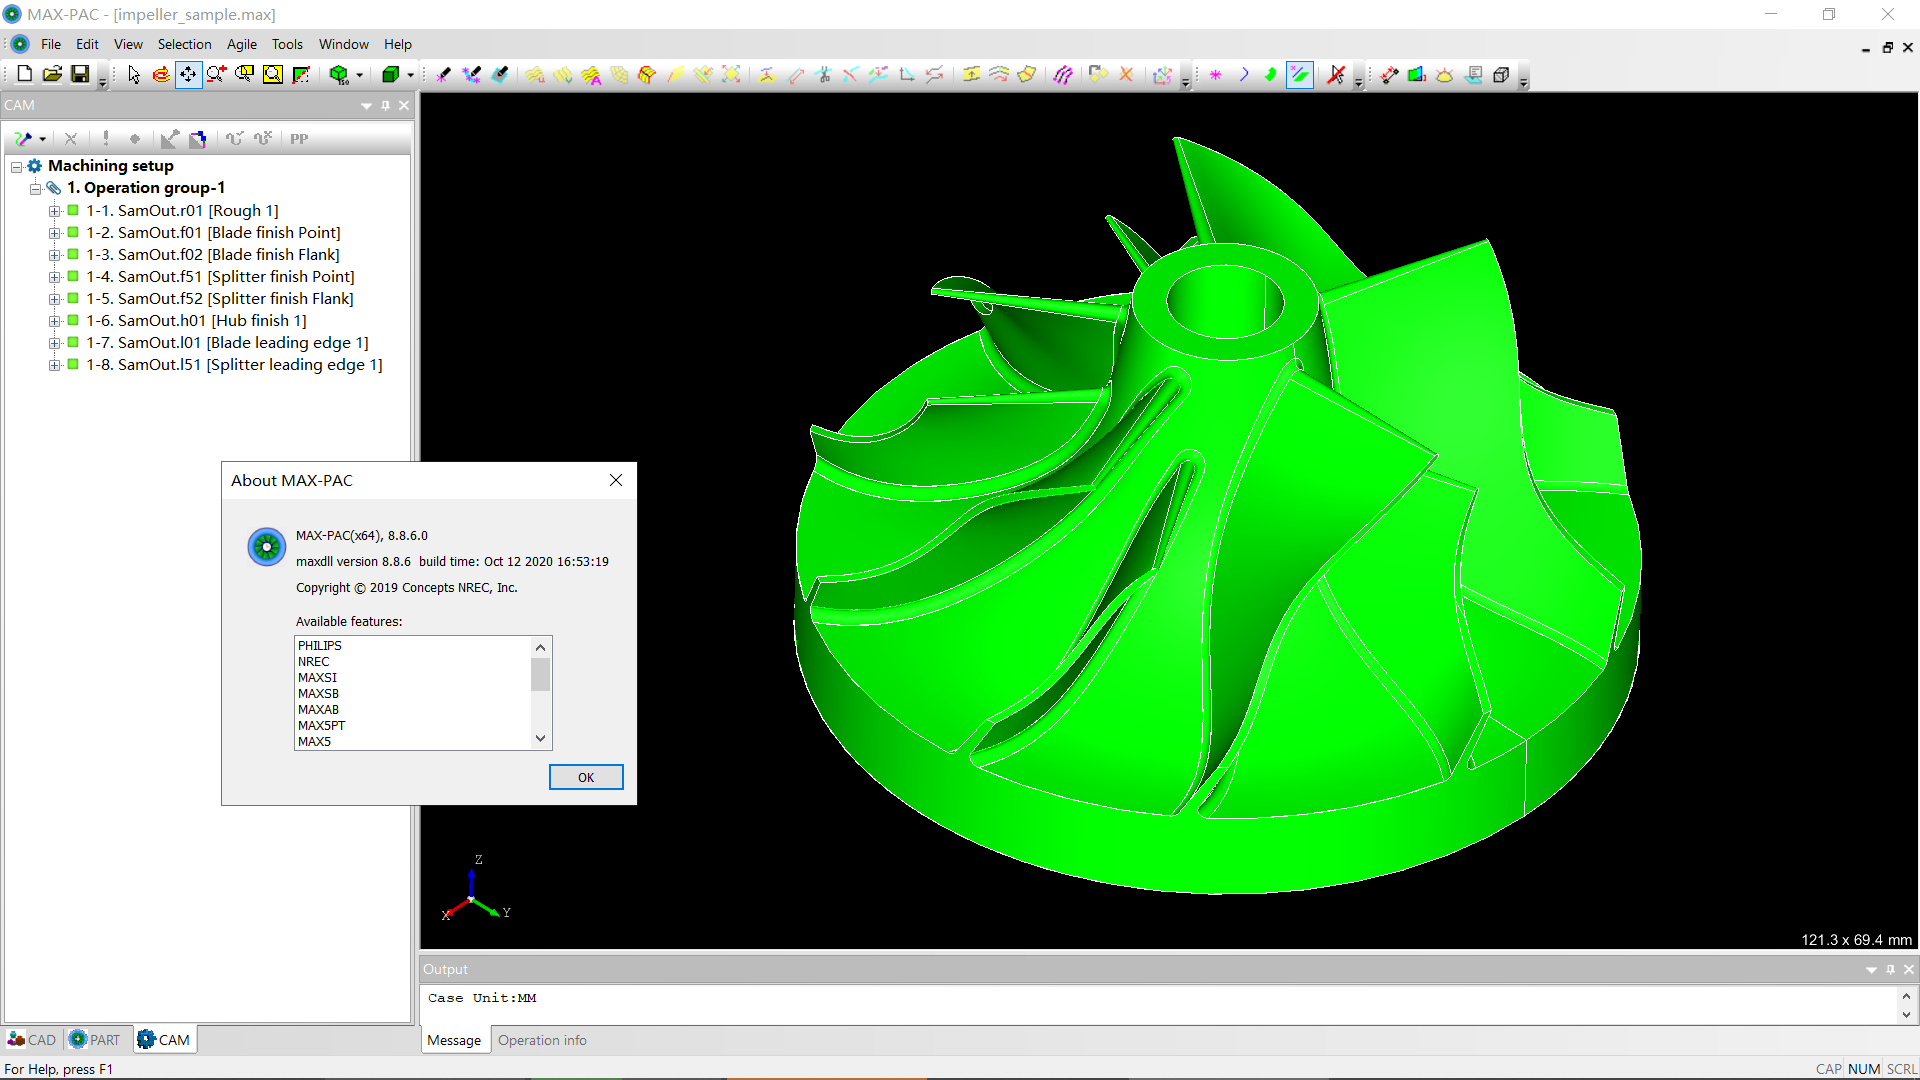Viewport: 1920px width, 1080px height.
Task: Click OK in About MAX-PAC dialog
Action: pyautogui.click(x=586, y=777)
